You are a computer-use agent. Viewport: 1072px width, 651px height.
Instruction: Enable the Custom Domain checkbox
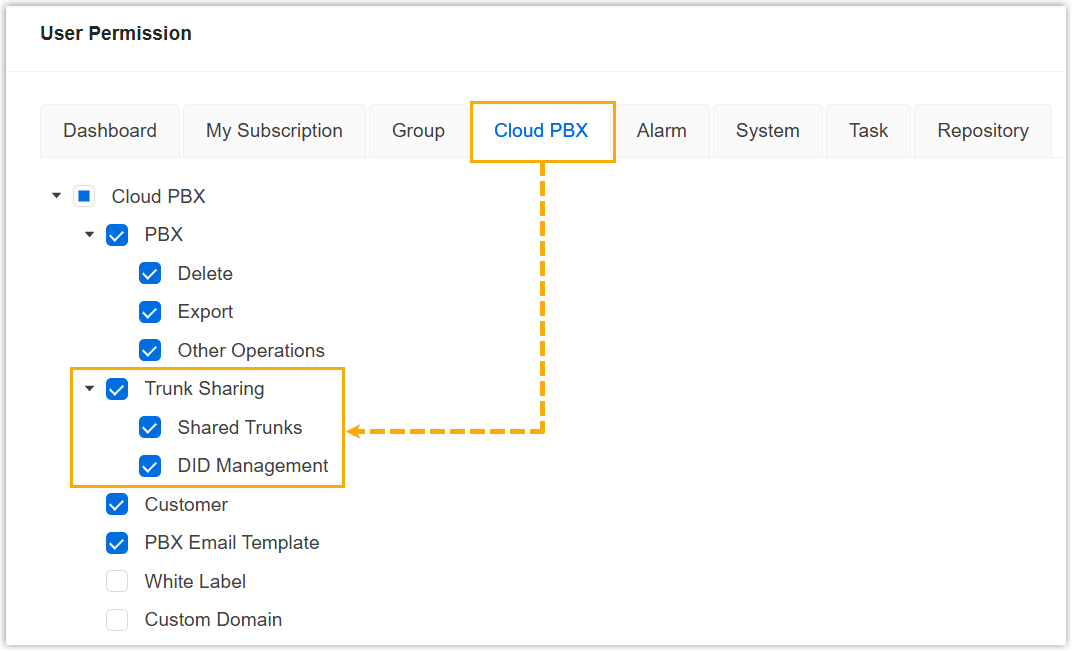click(x=117, y=620)
